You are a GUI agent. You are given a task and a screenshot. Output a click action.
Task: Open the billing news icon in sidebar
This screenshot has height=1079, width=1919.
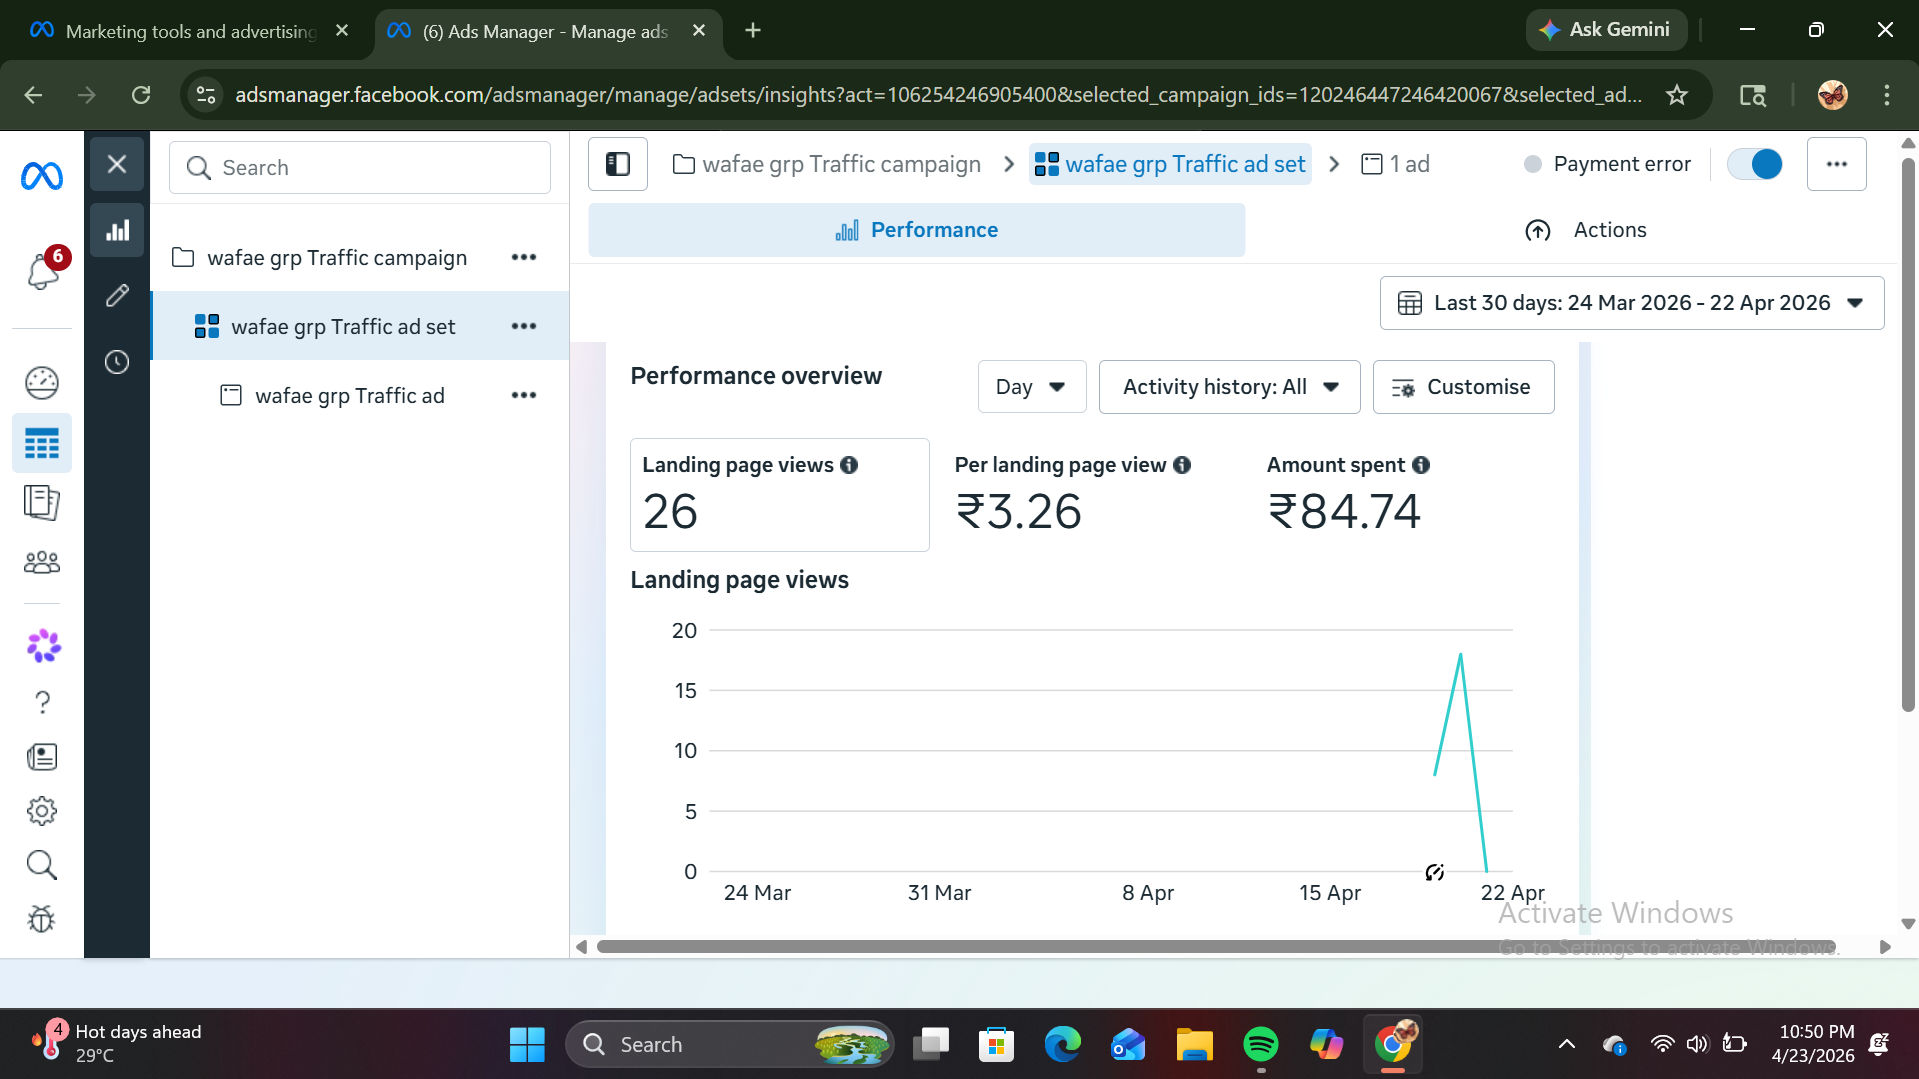click(42, 757)
